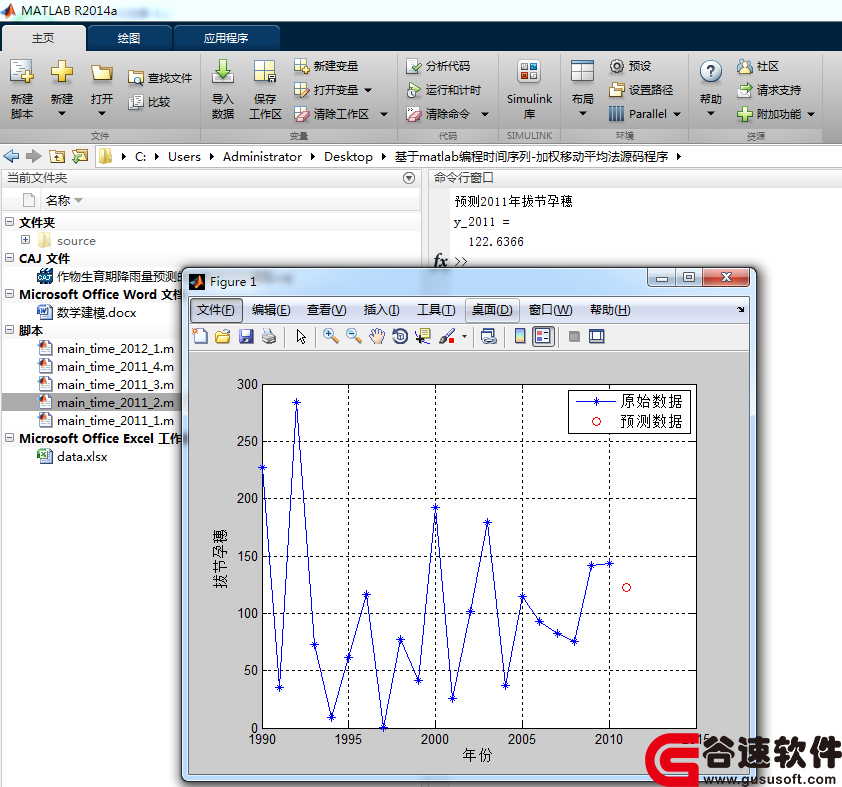The height and width of the screenshot is (787, 842).
Task: Open 桌面(D) menu in Figure 1
Action: pos(492,310)
